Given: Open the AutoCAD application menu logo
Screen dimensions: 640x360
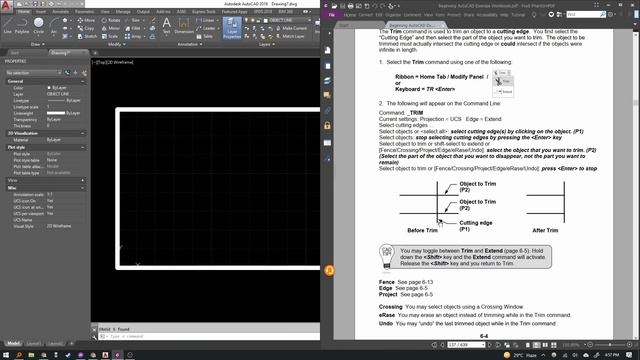Looking at the screenshot, I should [6, 6].
